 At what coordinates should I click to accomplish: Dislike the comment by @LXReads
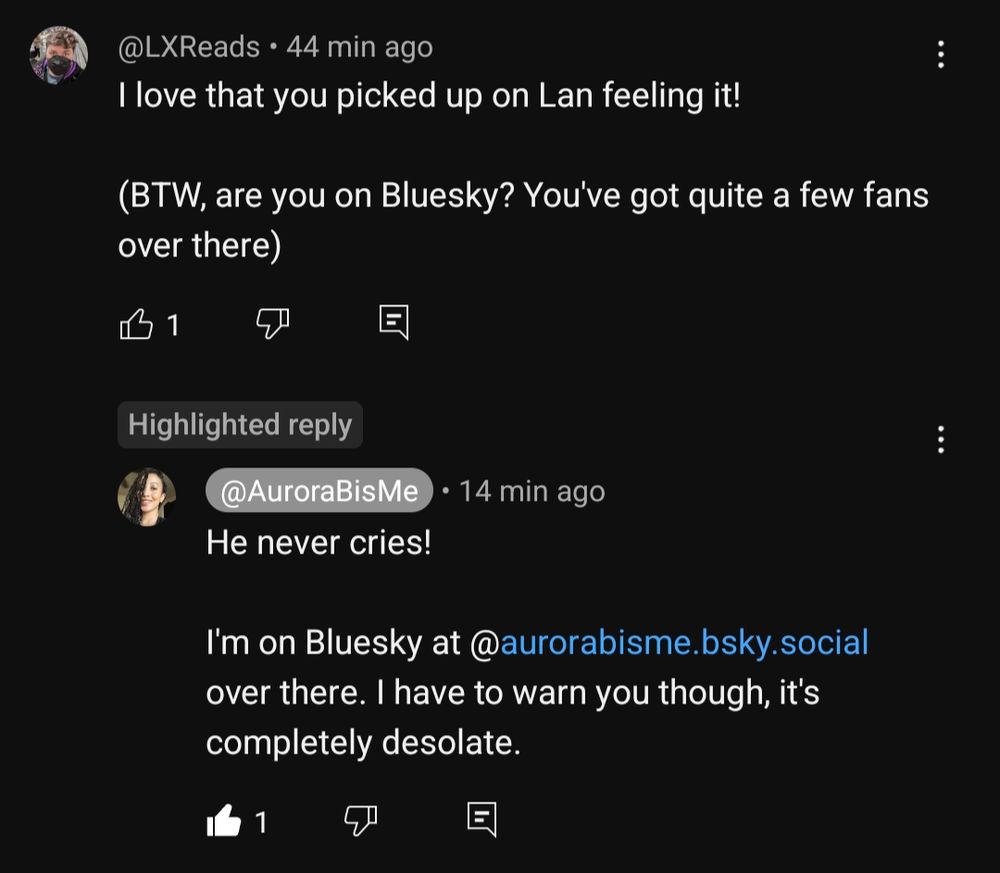pos(270,322)
